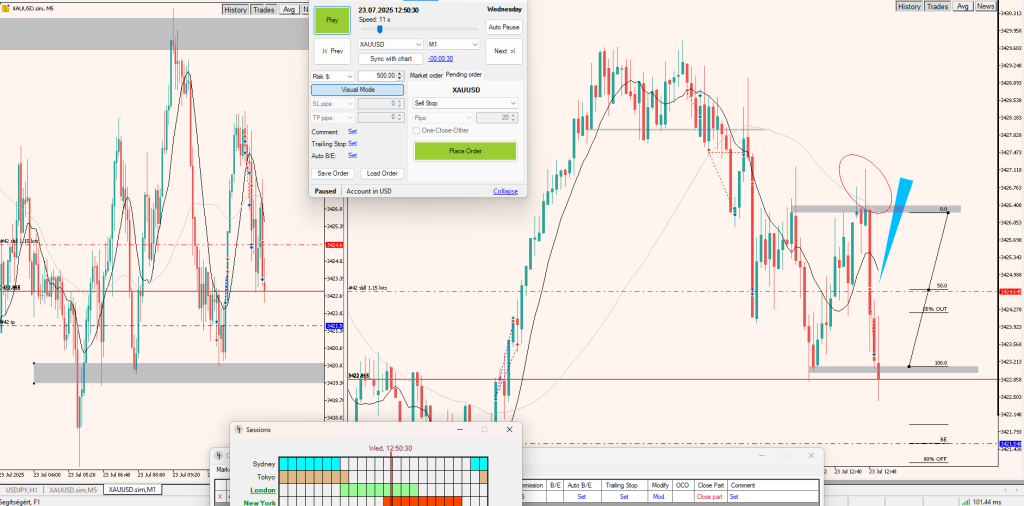Open the M1 timeframe dropdown
The width and height of the screenshot is (1024, 506).
point(451,44)
